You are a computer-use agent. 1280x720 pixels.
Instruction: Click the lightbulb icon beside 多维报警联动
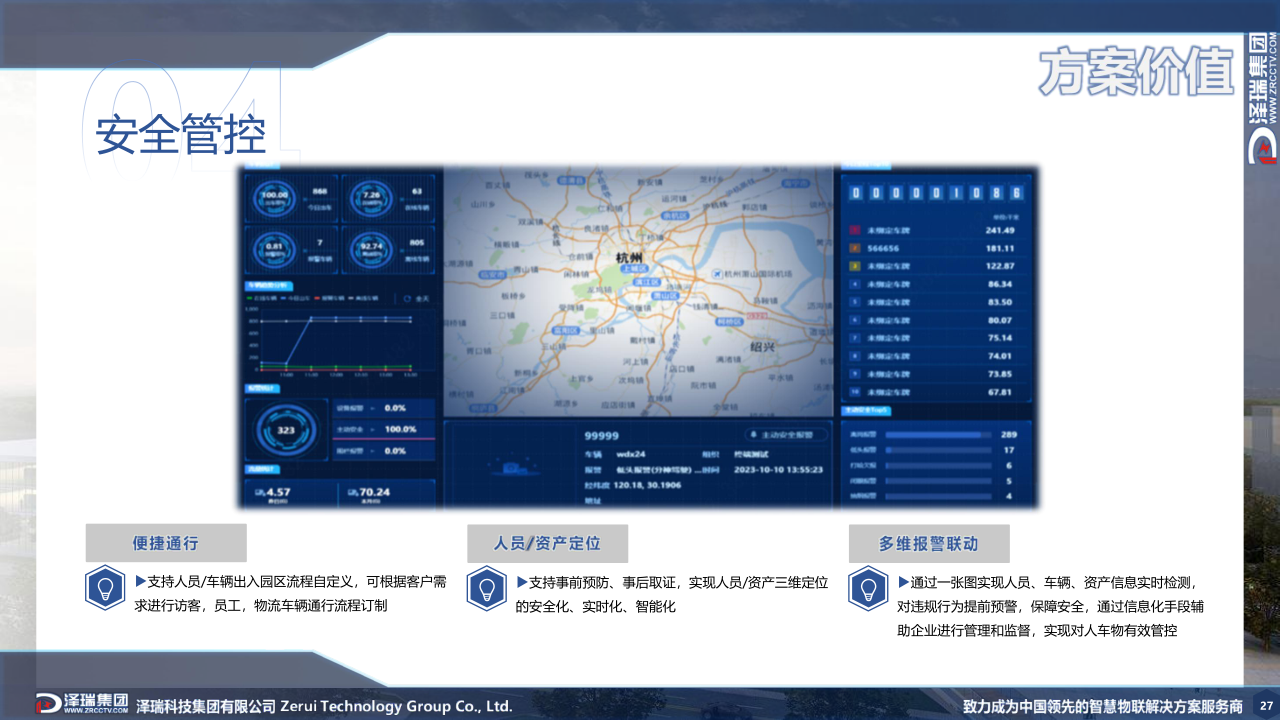869,588
